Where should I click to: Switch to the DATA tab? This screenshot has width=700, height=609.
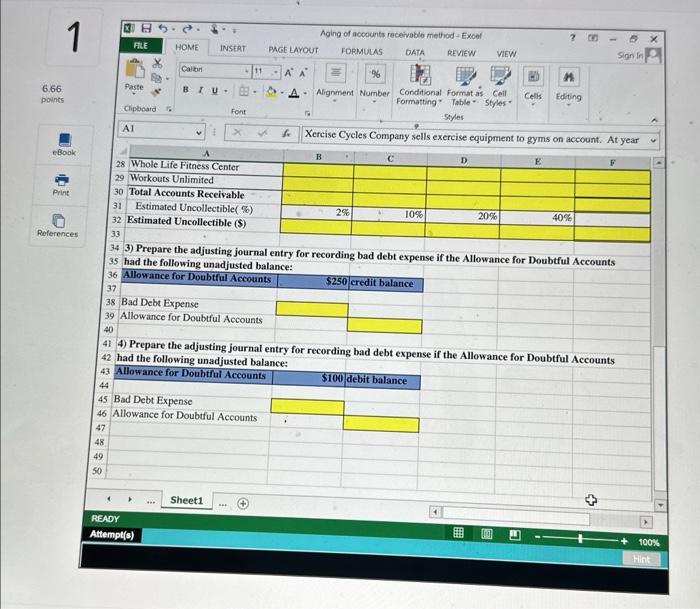[415, 52]
